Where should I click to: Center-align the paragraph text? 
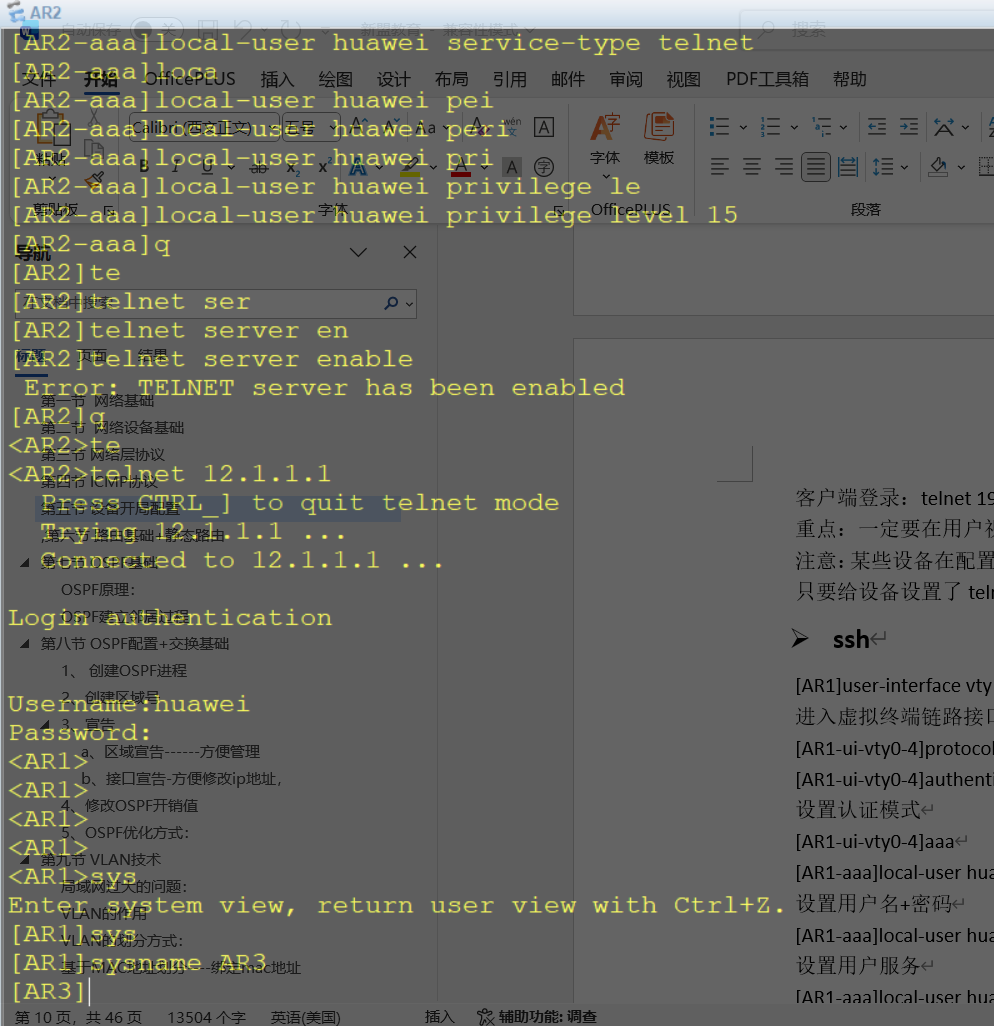pyautogui.click(x=752, y=167)
